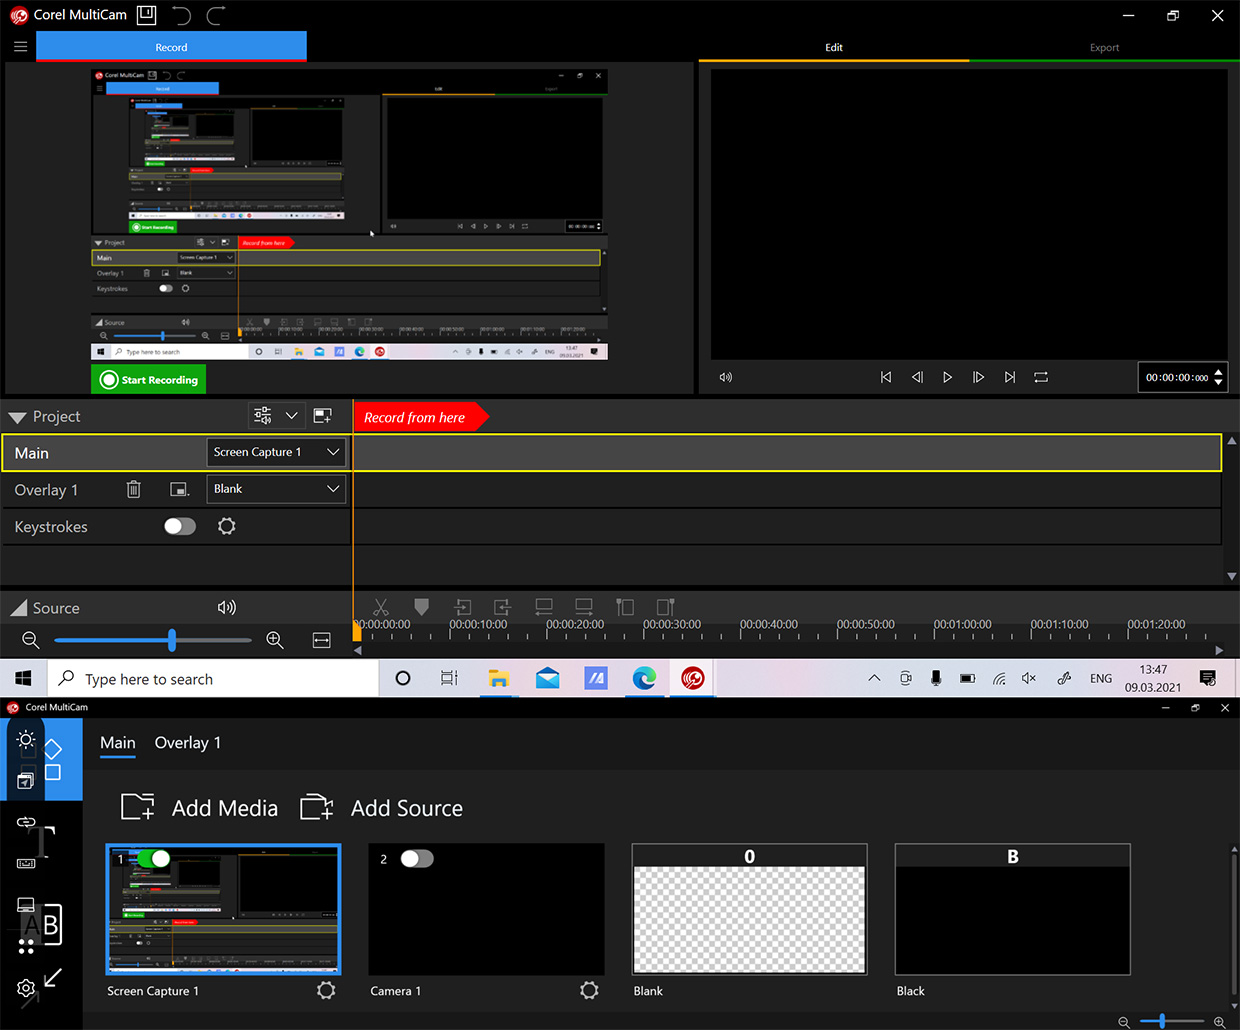Click the Source audio speaker icon
Viewport: 1240px width, 1030px height.
(227, 607)
